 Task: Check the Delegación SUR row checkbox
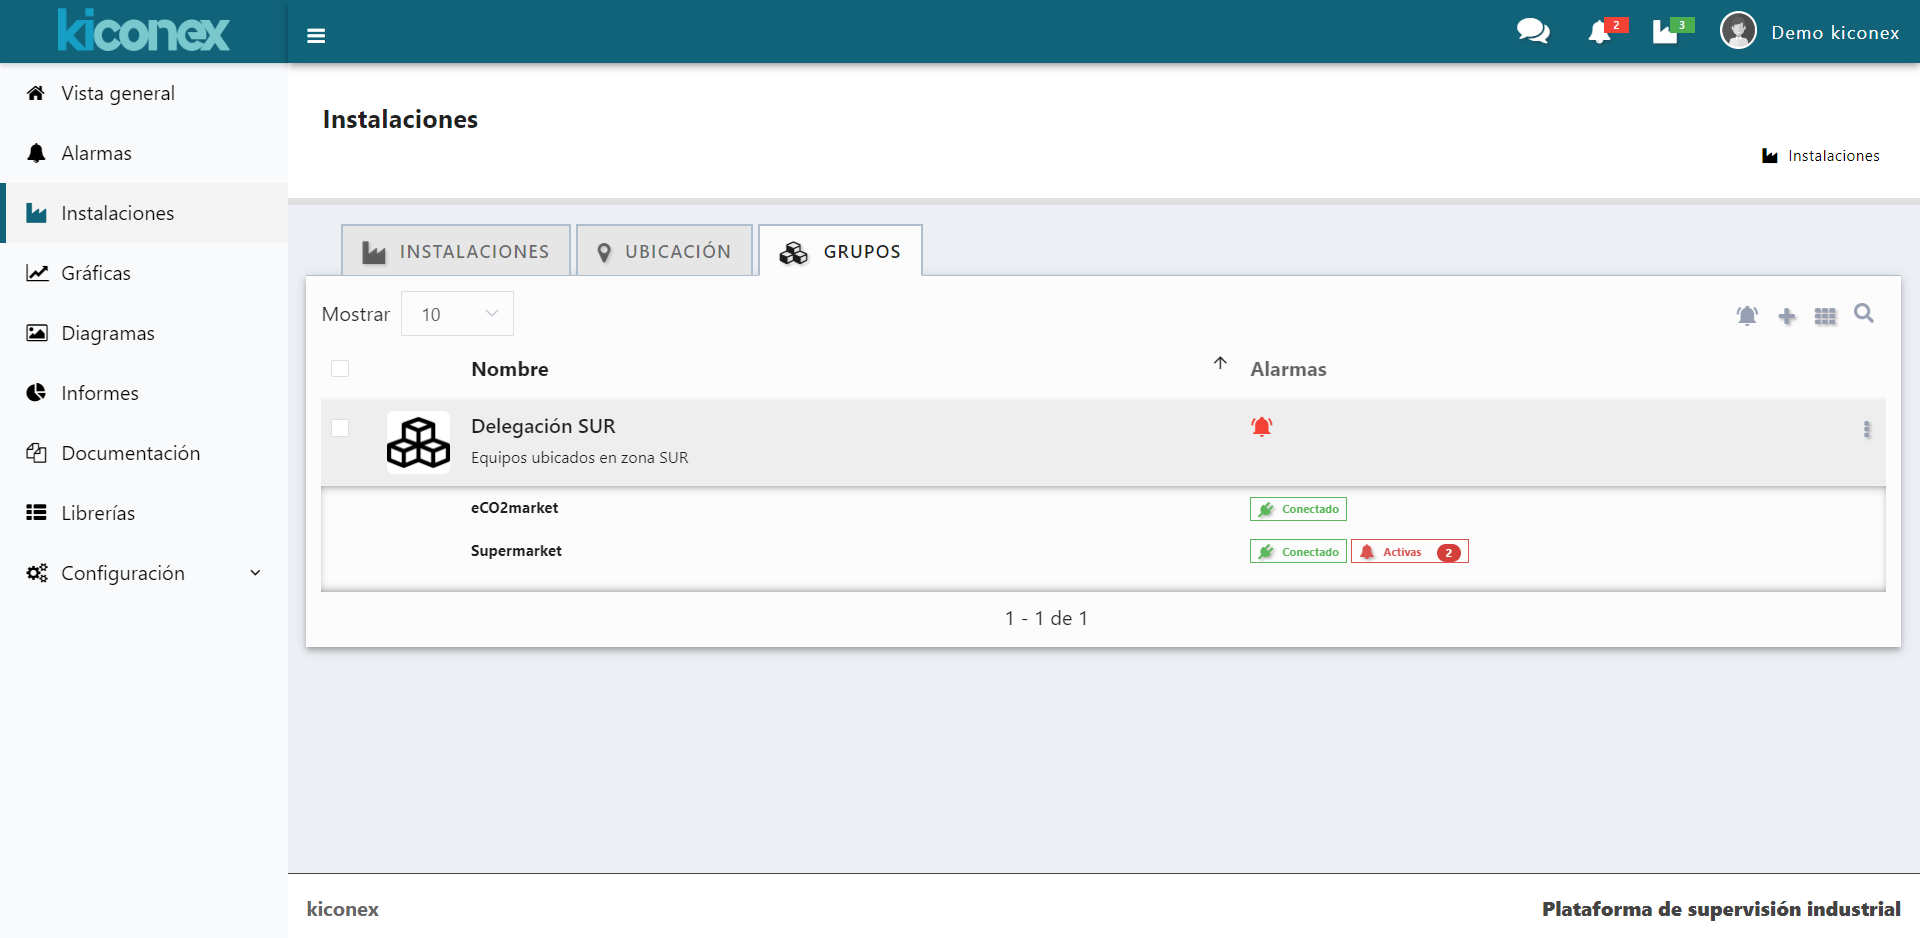pyautogui.click(x=340, y=428)
